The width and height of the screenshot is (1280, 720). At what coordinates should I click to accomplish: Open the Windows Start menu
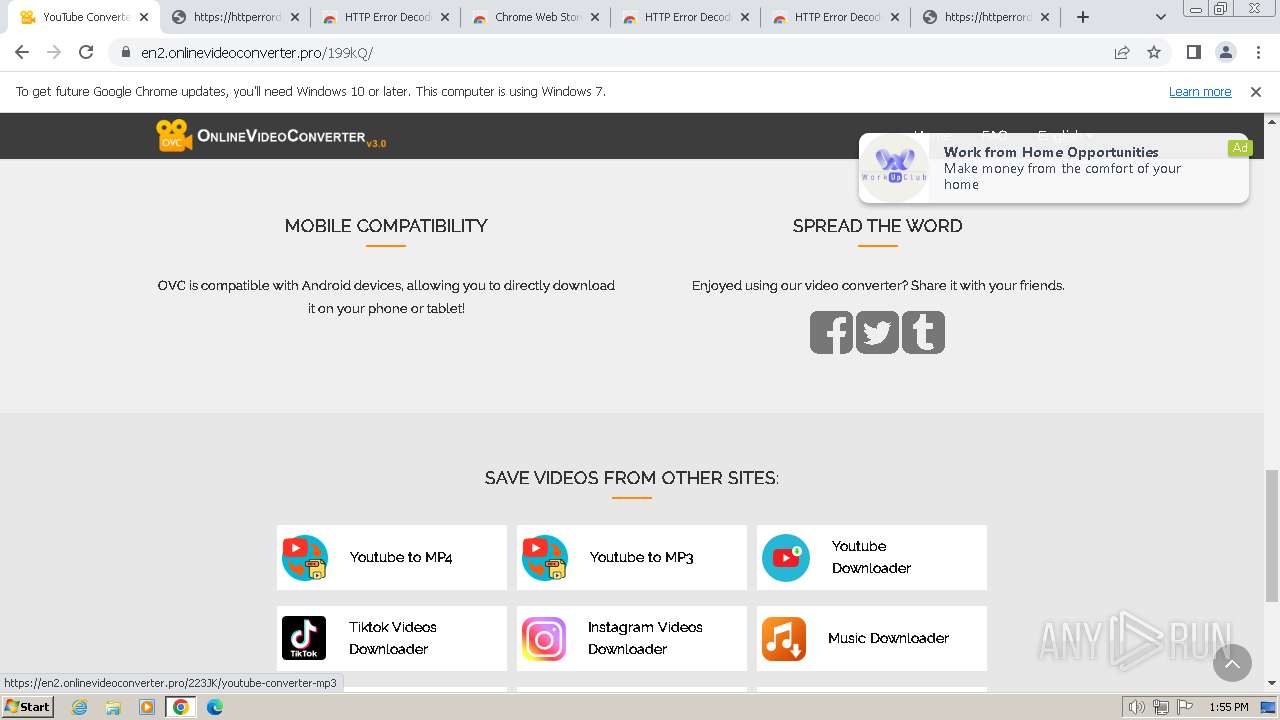point(27,707)
